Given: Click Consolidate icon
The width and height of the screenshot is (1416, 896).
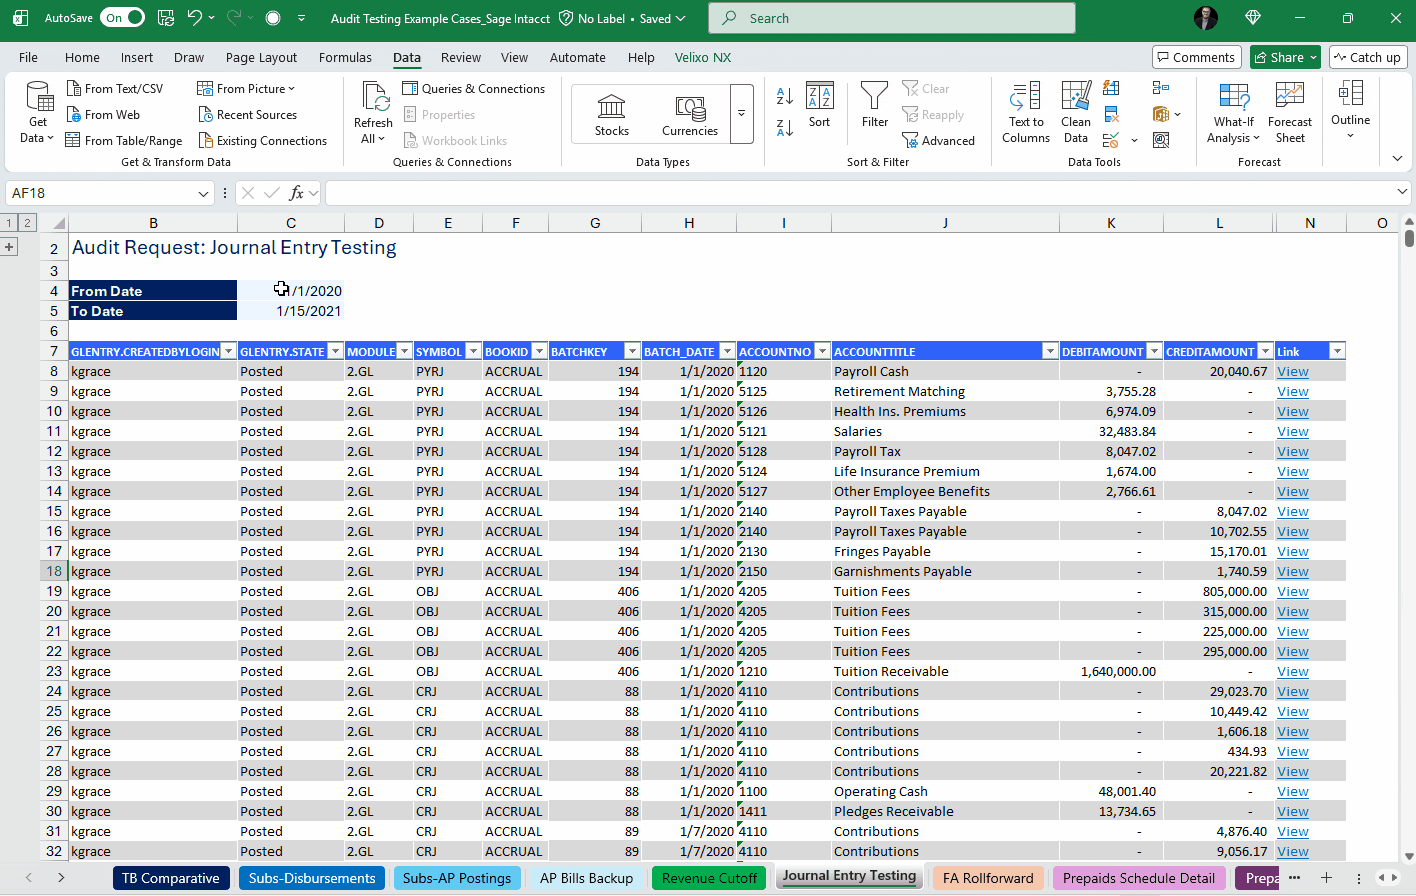Looking at the screenshot, I should (x=1161, y=88).
